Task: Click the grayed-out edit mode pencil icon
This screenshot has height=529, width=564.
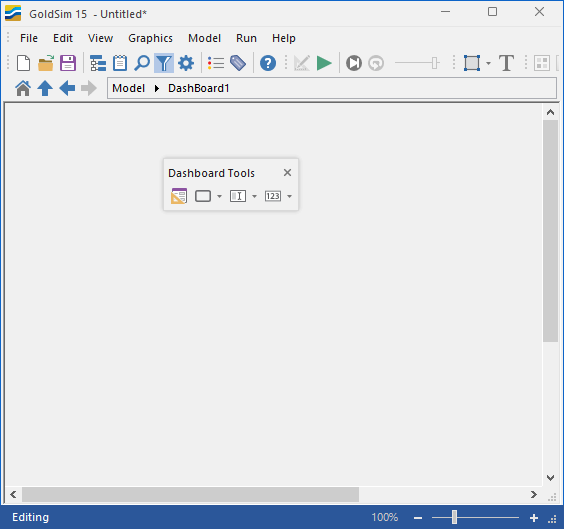Action: (301, 63)
